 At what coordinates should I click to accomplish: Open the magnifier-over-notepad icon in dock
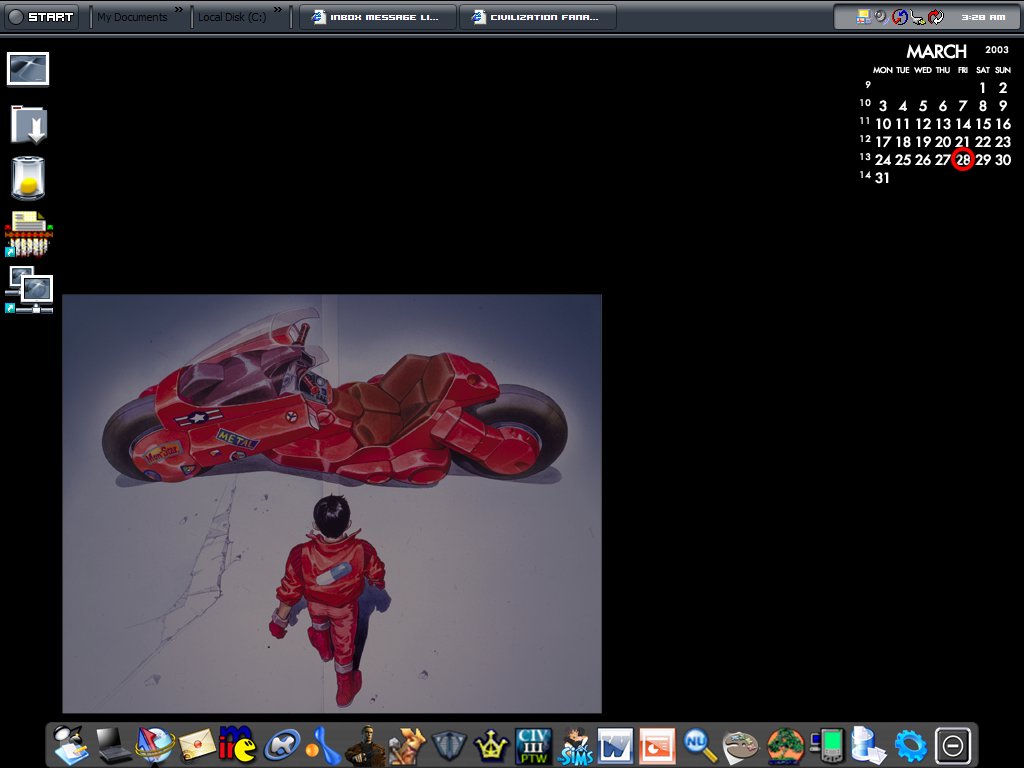pos(71,744)
